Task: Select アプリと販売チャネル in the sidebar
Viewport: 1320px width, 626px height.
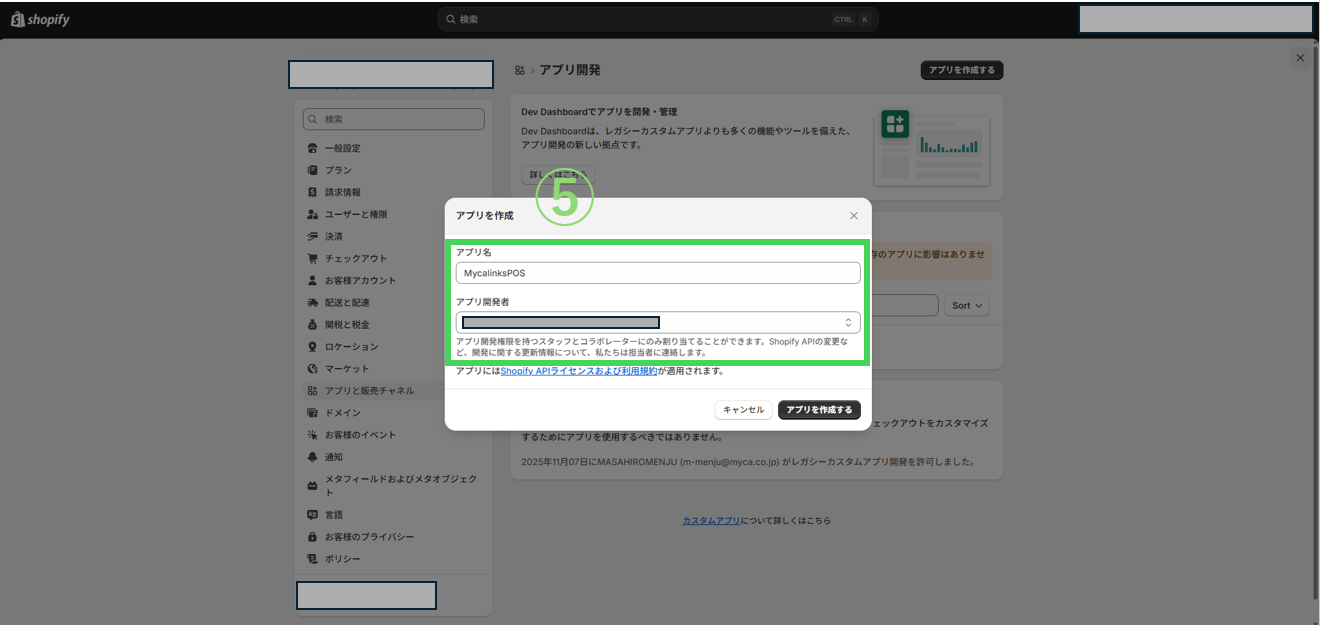Action: click(x=369, y=391)
